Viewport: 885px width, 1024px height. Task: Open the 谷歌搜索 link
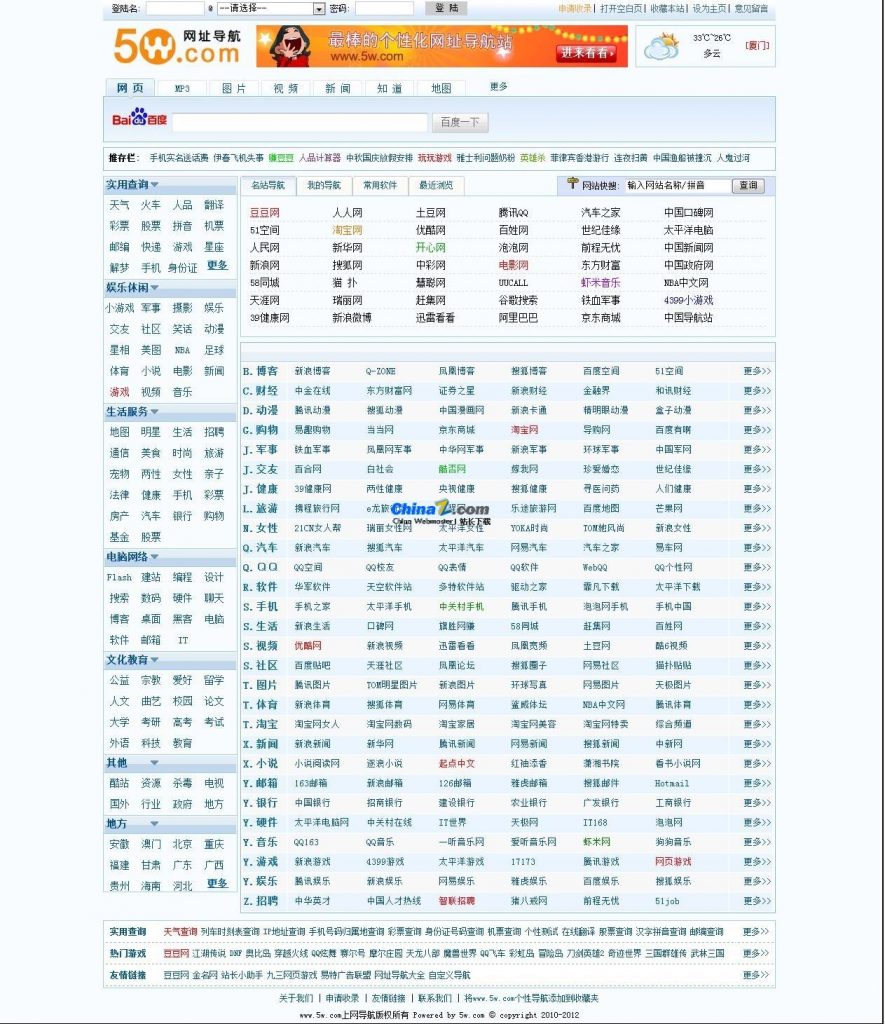(x=519, y=300)
